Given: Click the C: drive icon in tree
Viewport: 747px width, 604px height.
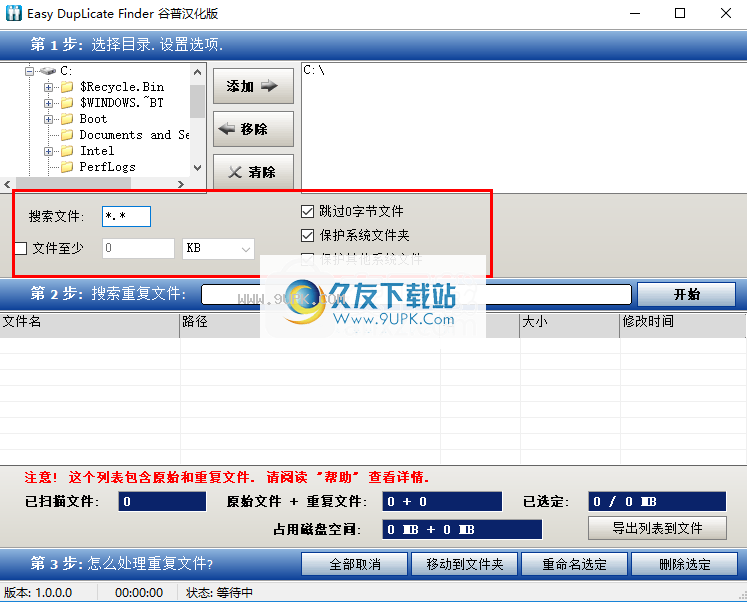Looking at the screenshot, I should (x=48, y=71).
